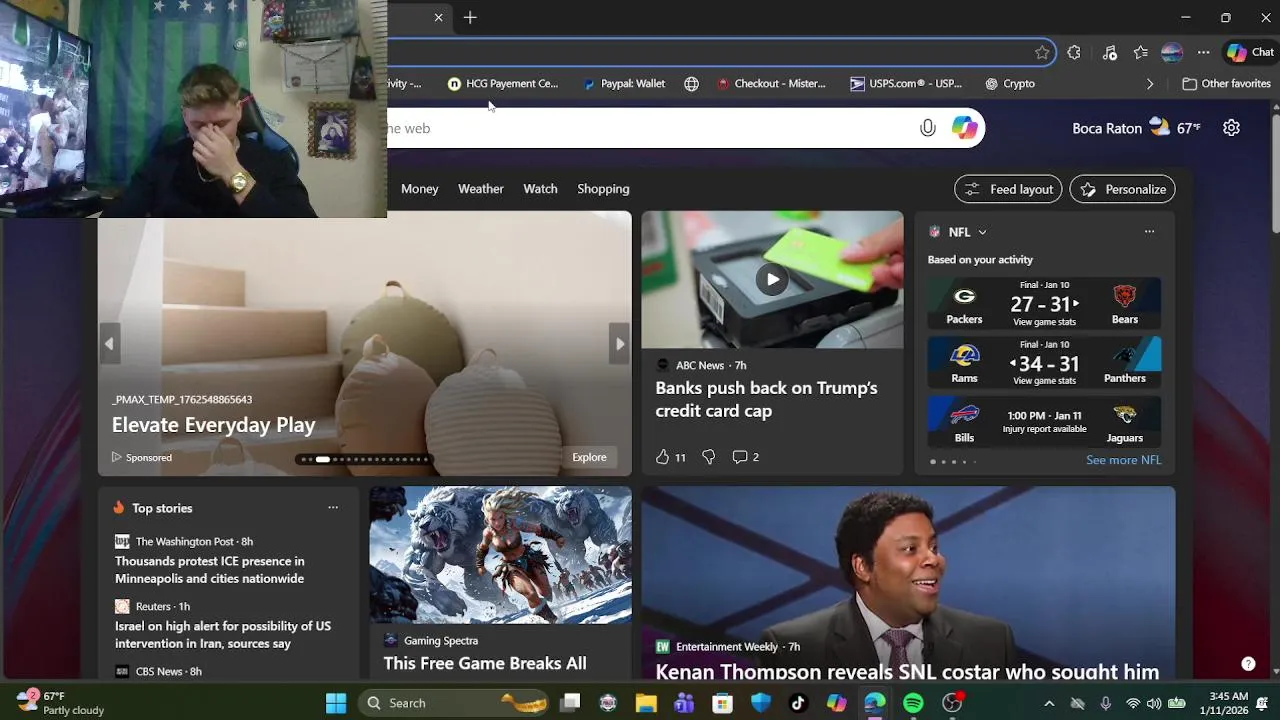Screen dimensions: 1280x720
Task: Open TikTok from taskbar
Action: pos(798,703)
